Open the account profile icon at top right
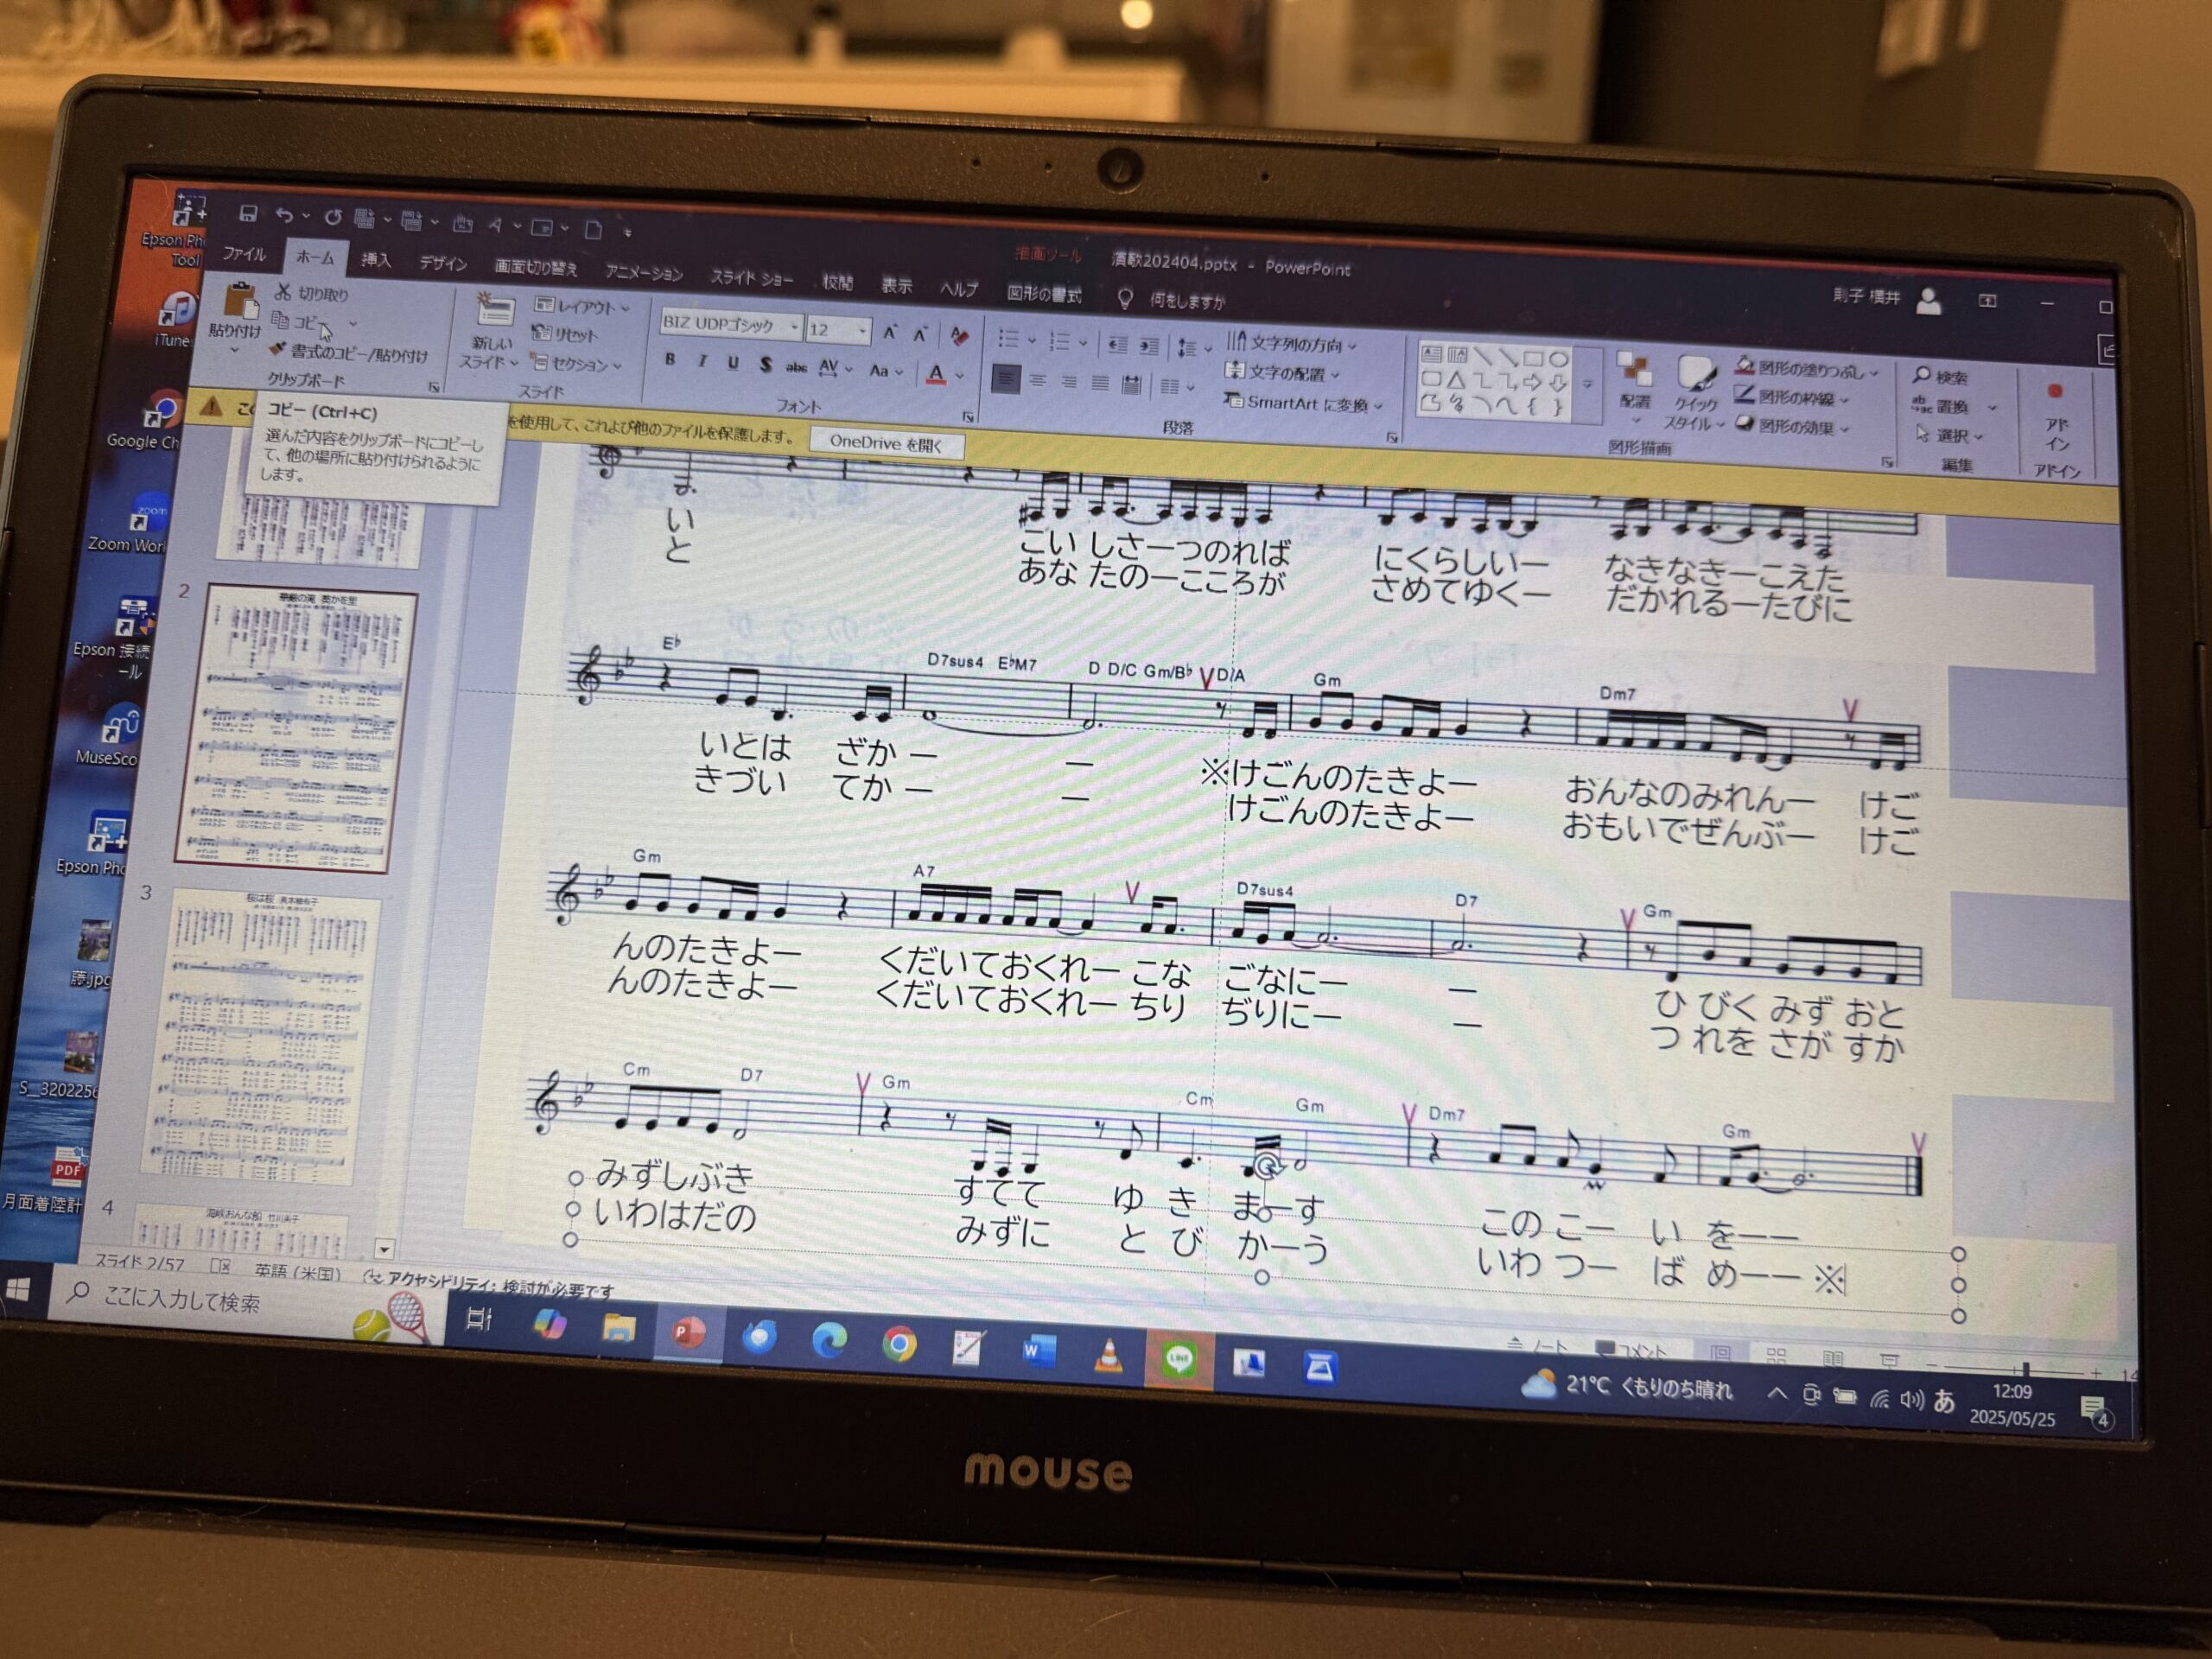 click(1929, 301)
